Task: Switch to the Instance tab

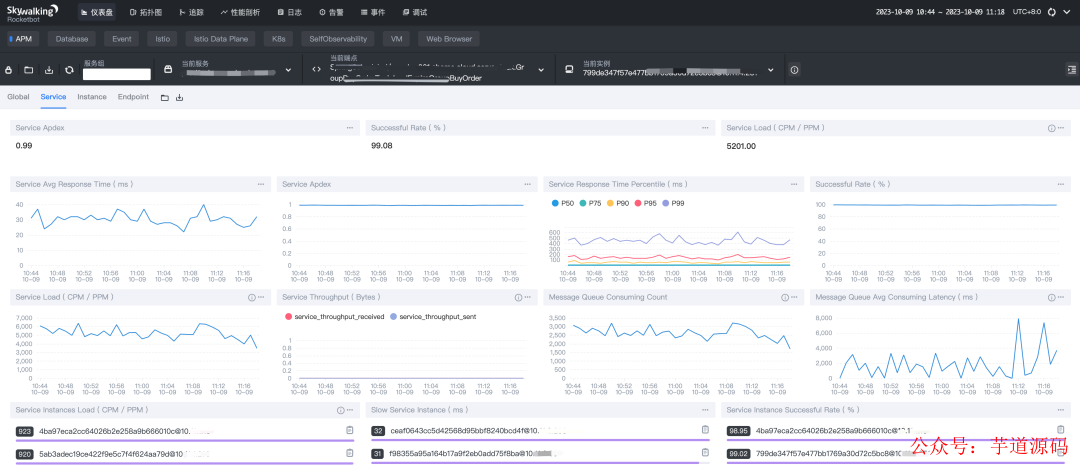Action: pos(92,97)
